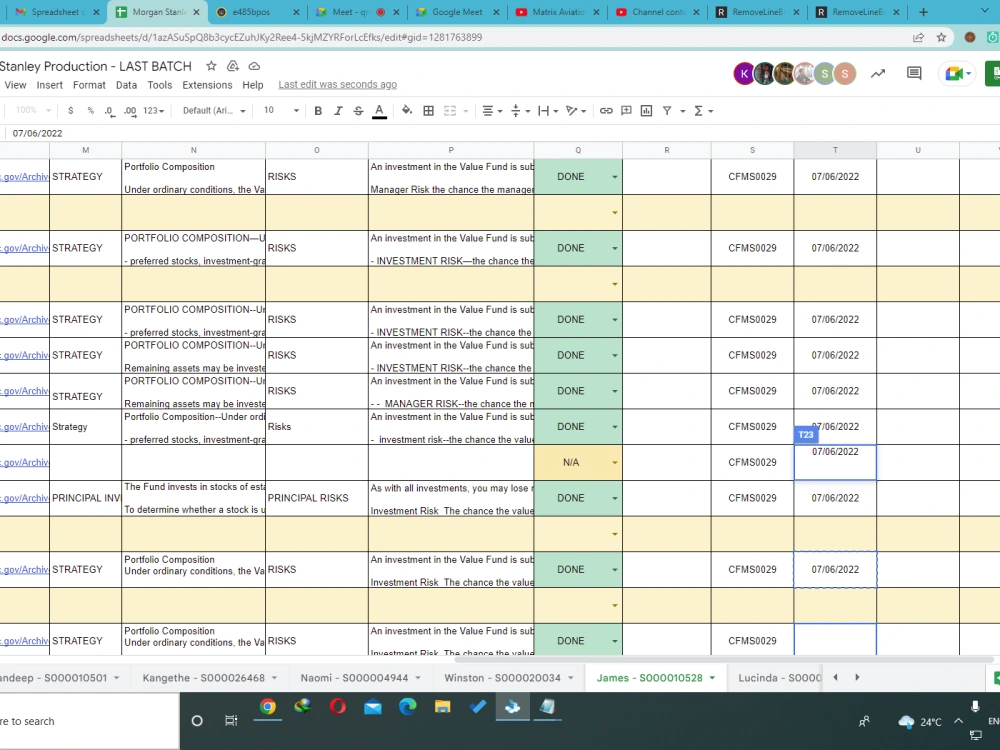1000x750 pixels.
Task: Share this page from address bar
Action: point(918,38)
